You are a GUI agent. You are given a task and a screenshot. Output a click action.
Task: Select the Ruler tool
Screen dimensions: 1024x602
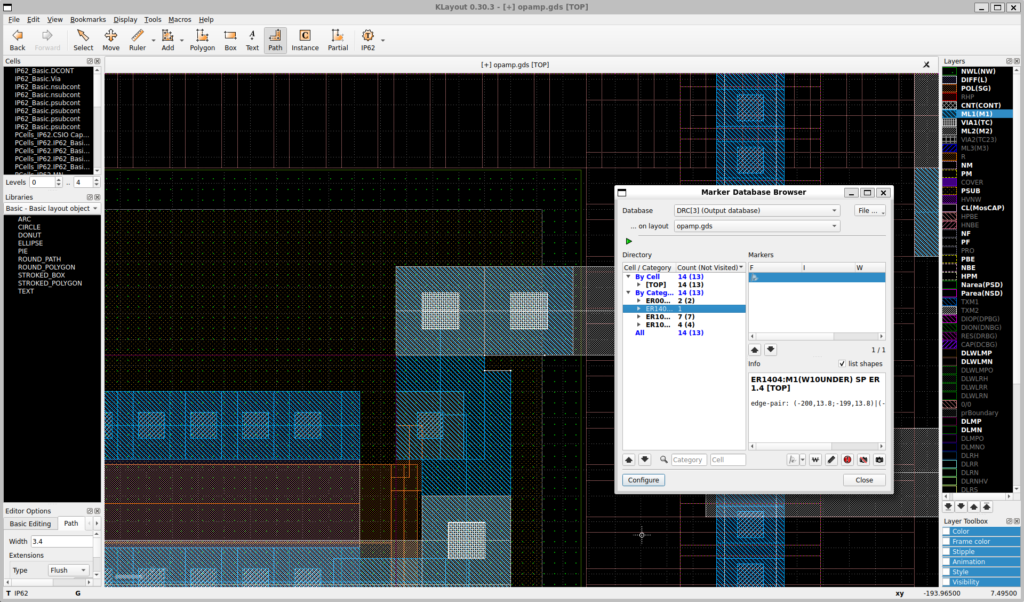tap(137, 39)
